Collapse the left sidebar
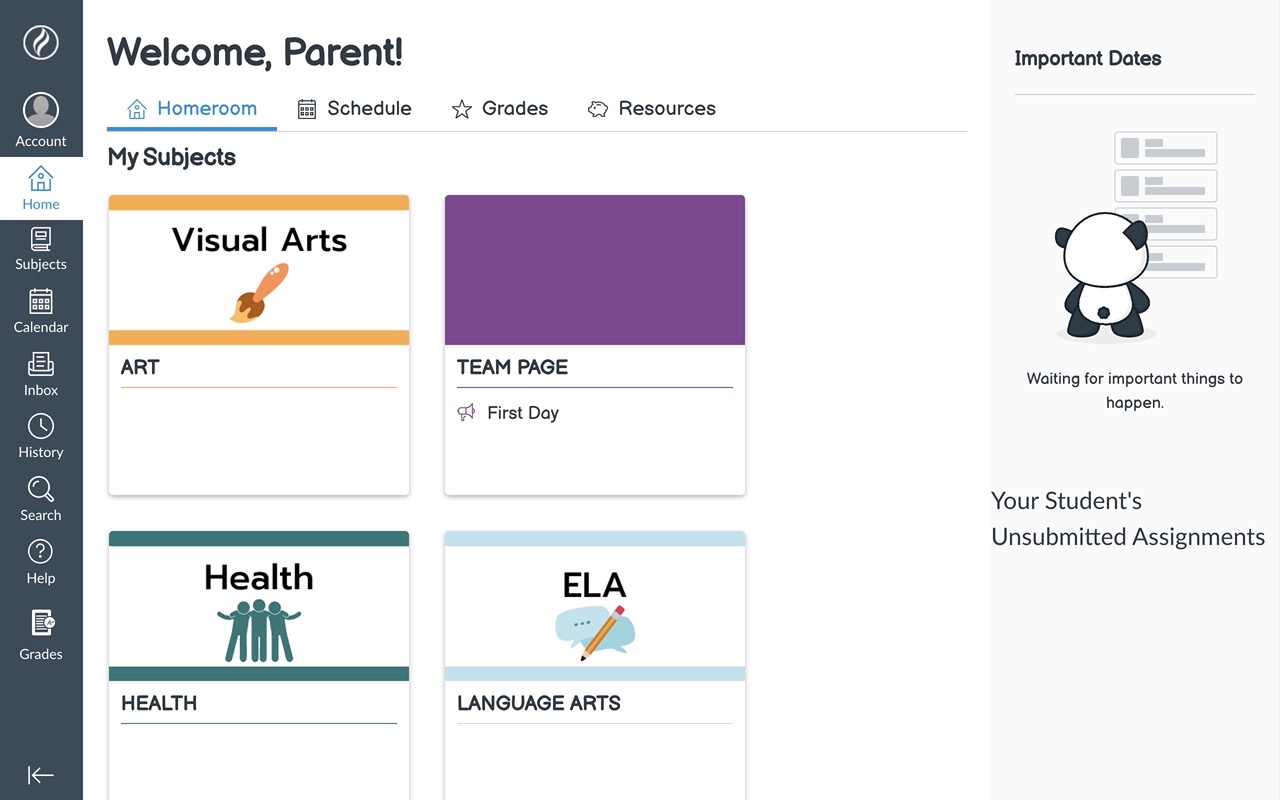Screen dimensions: 1280x800 tap(41, 775)
